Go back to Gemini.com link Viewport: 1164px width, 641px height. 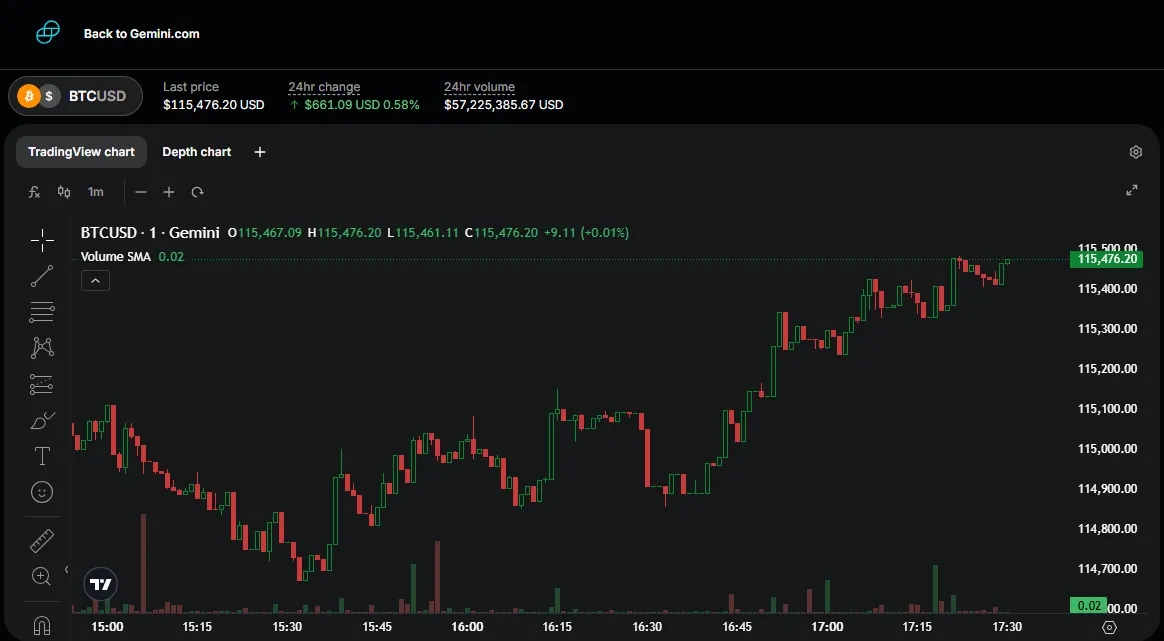[x=141, y=33]
